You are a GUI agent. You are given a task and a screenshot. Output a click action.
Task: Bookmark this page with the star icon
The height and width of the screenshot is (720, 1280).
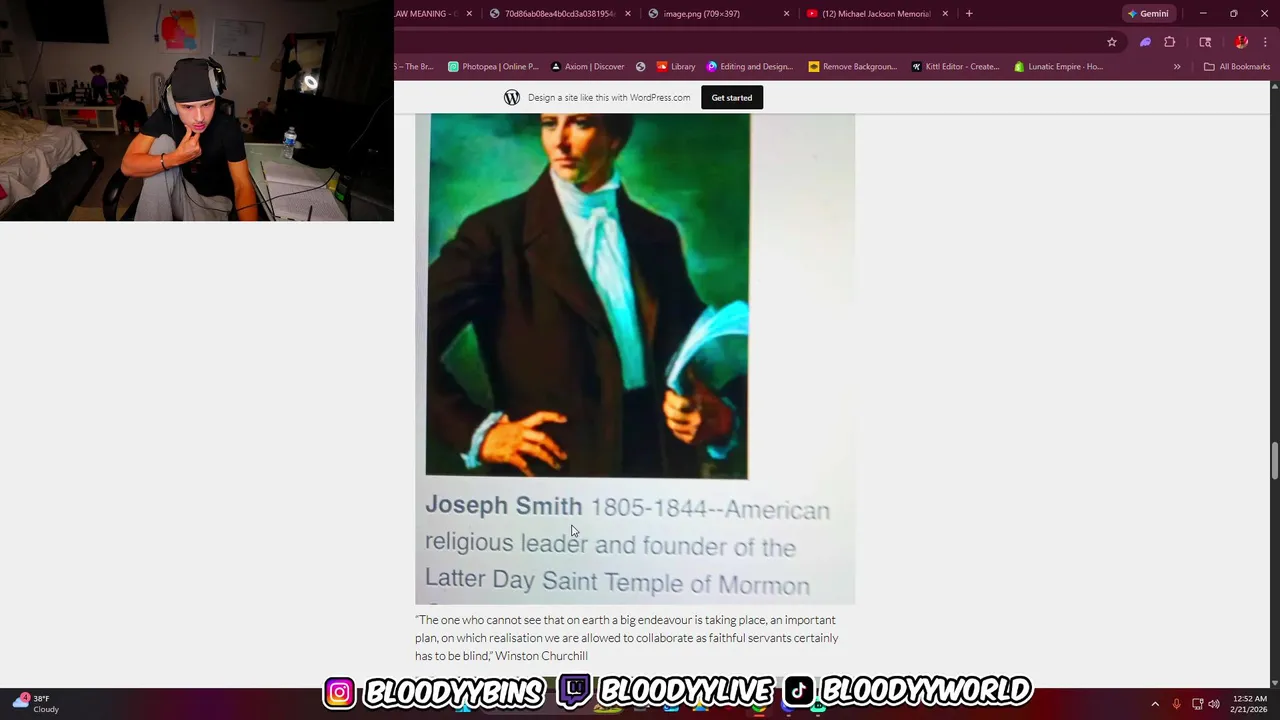coord(1111,42)
